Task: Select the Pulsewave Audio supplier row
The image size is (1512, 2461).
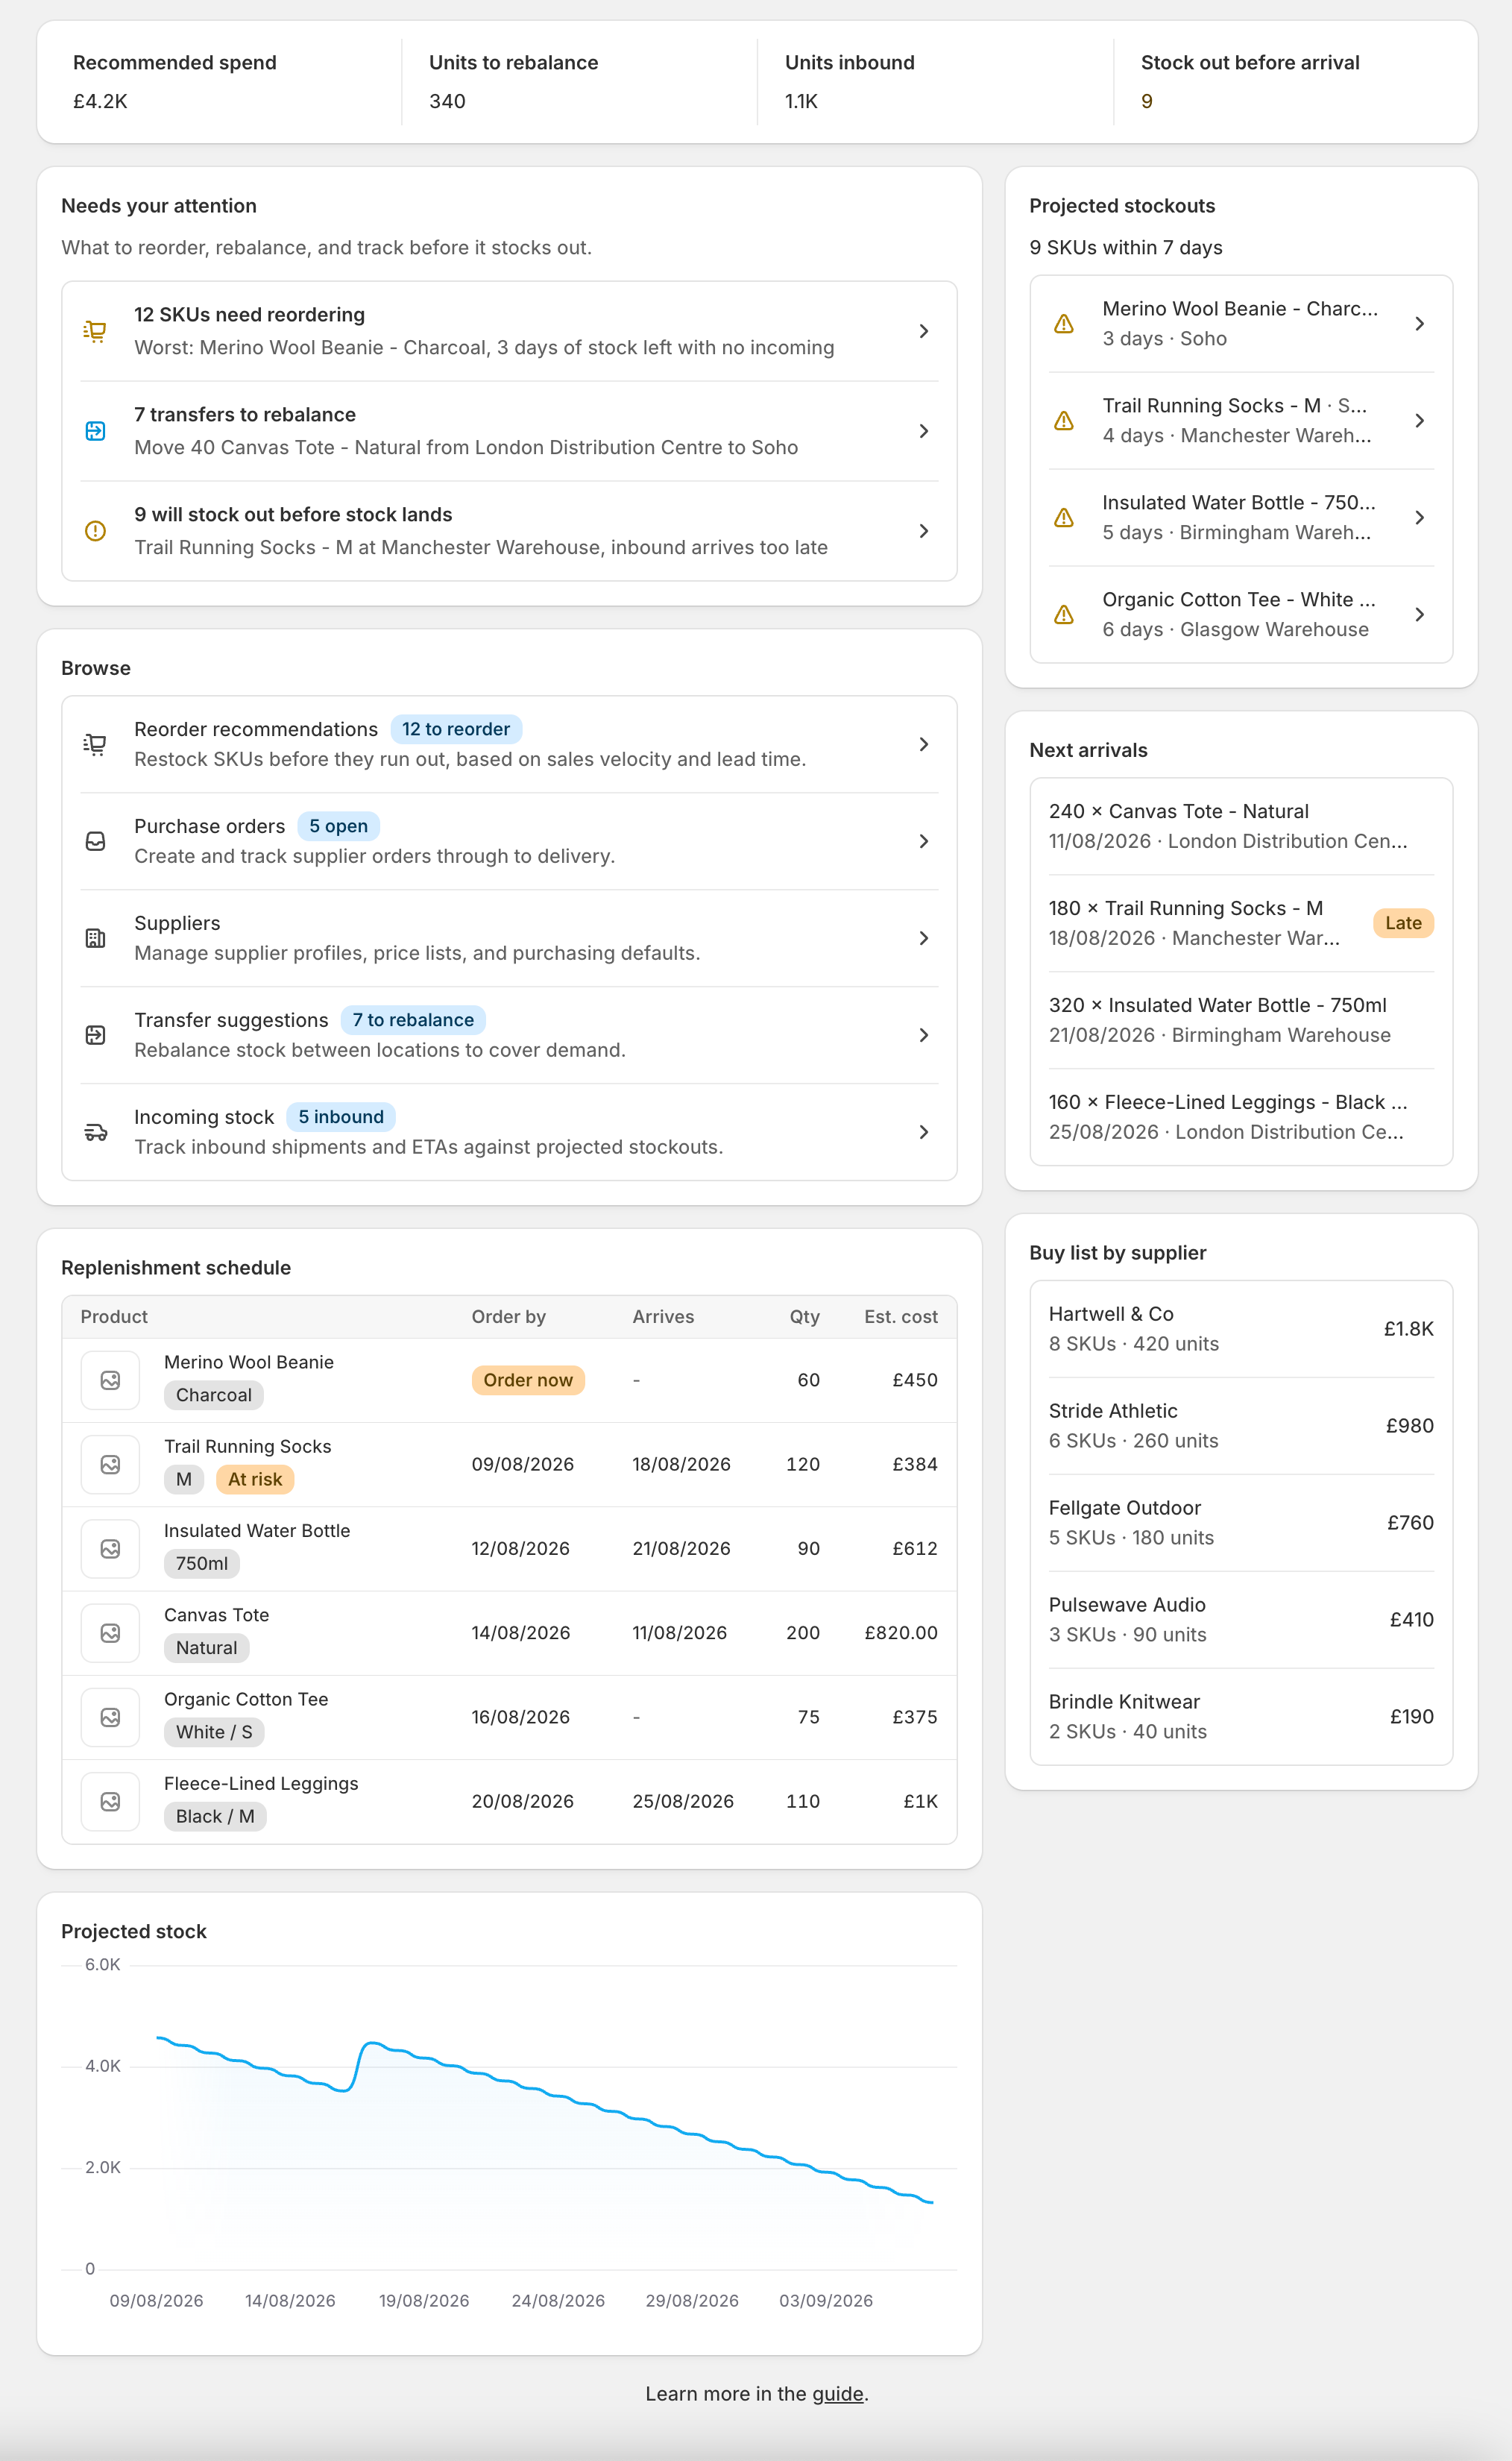Action: coord(1241,1620)
